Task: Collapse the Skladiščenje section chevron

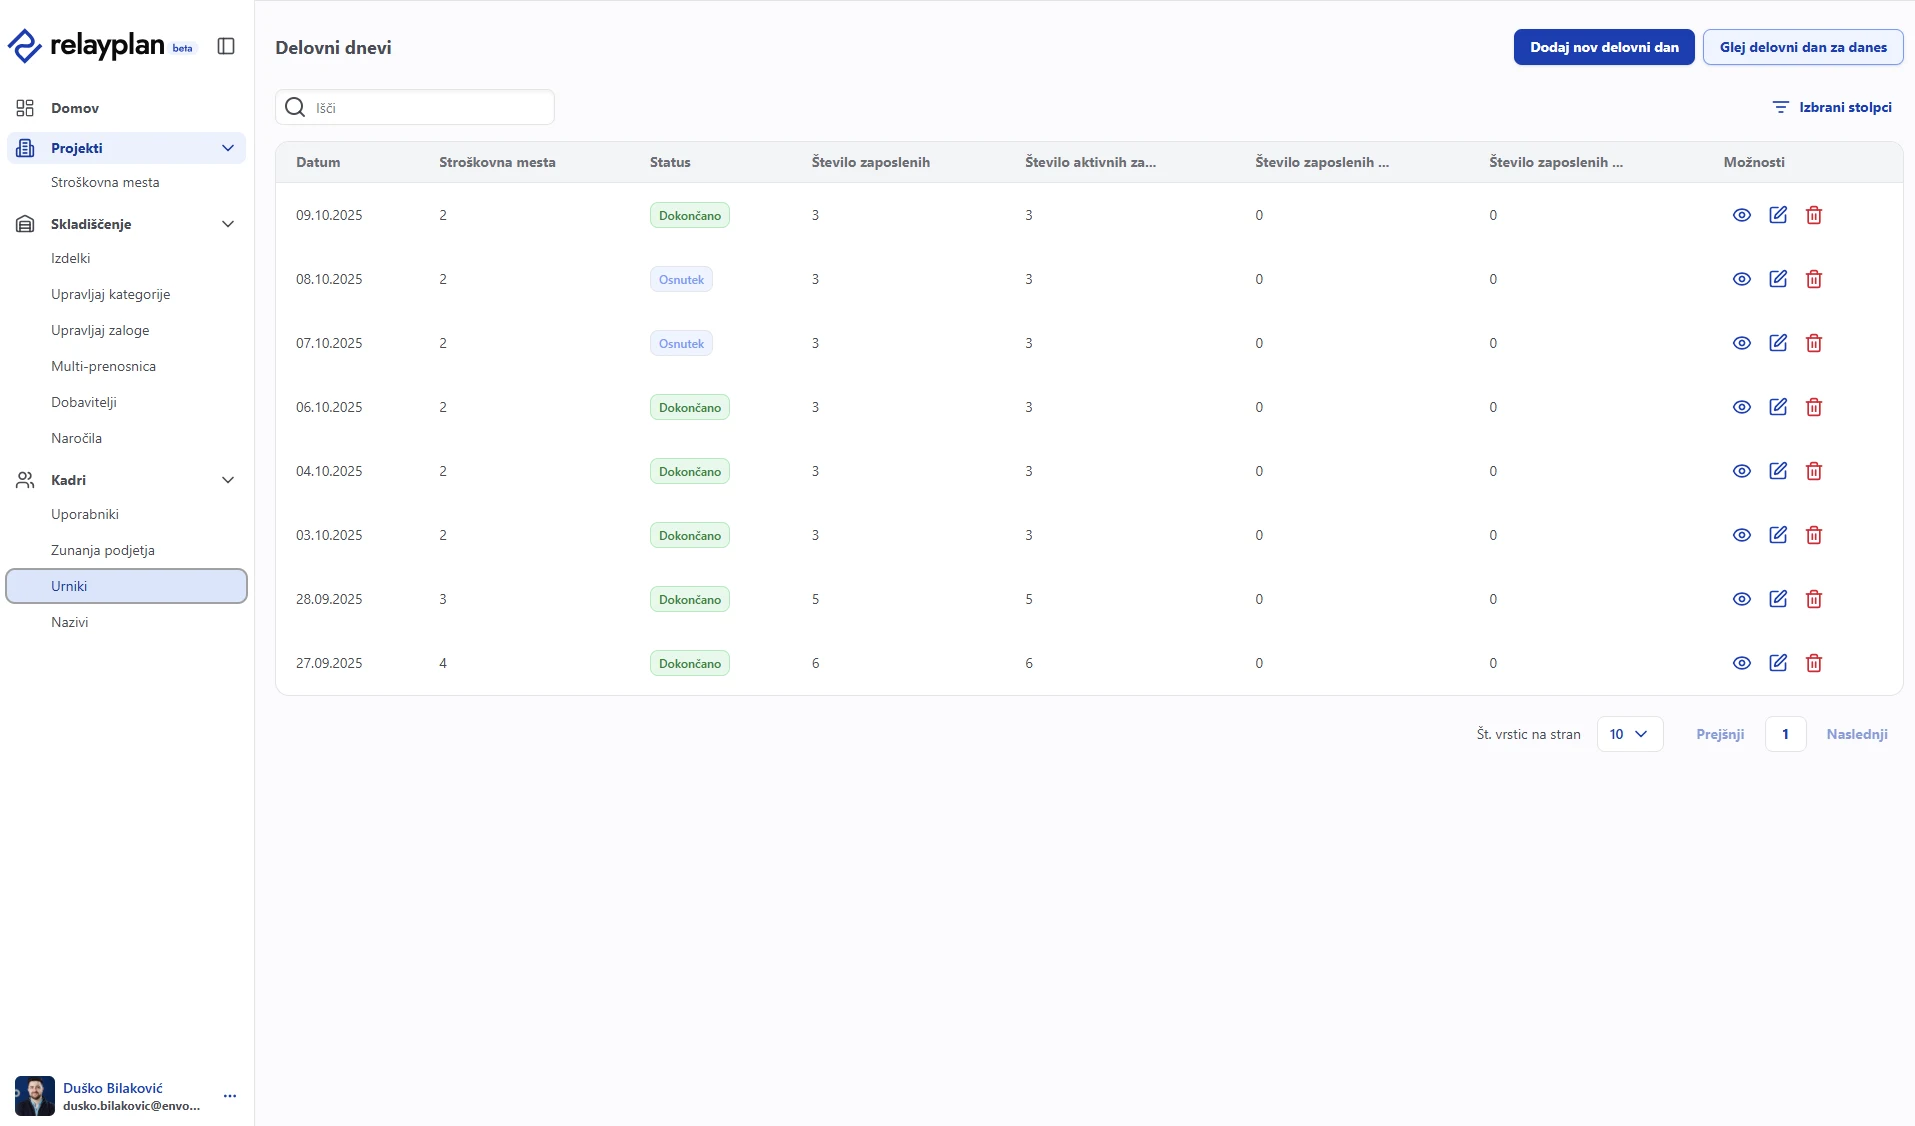Action: click(228, 224)
